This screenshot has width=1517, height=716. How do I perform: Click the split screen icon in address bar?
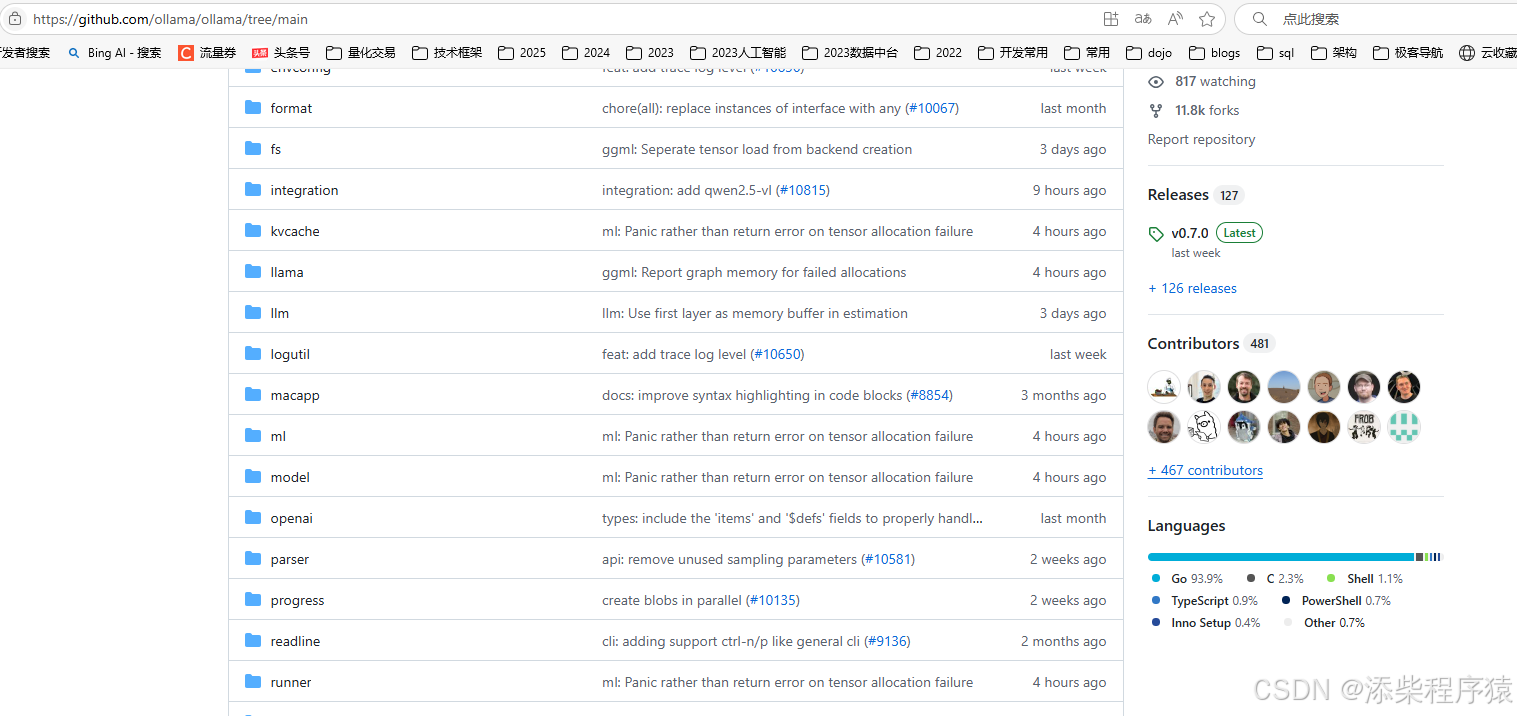(1111, 19)
